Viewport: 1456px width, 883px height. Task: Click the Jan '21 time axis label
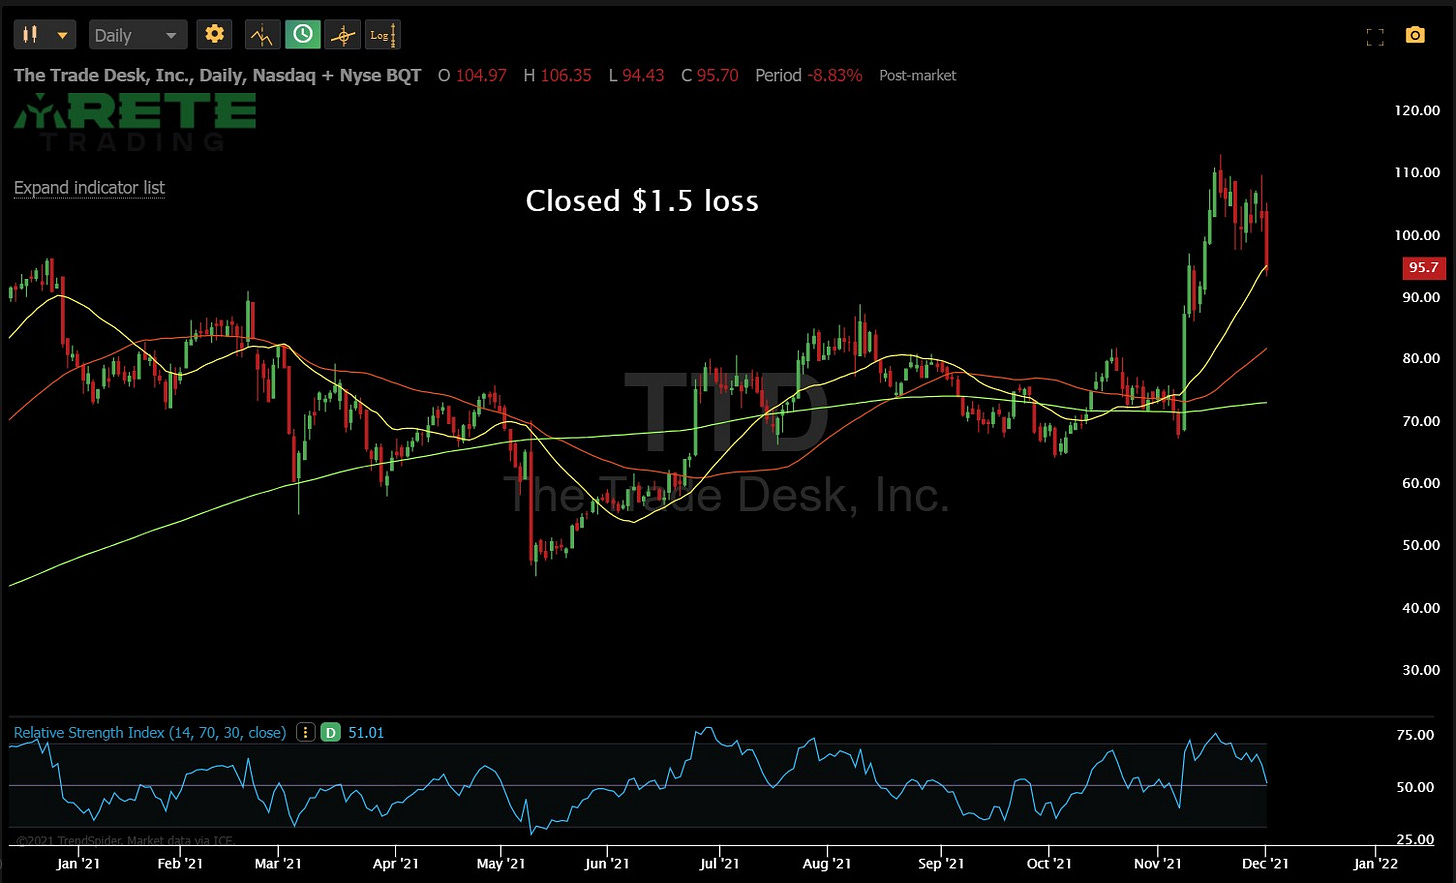coord(78,863)
